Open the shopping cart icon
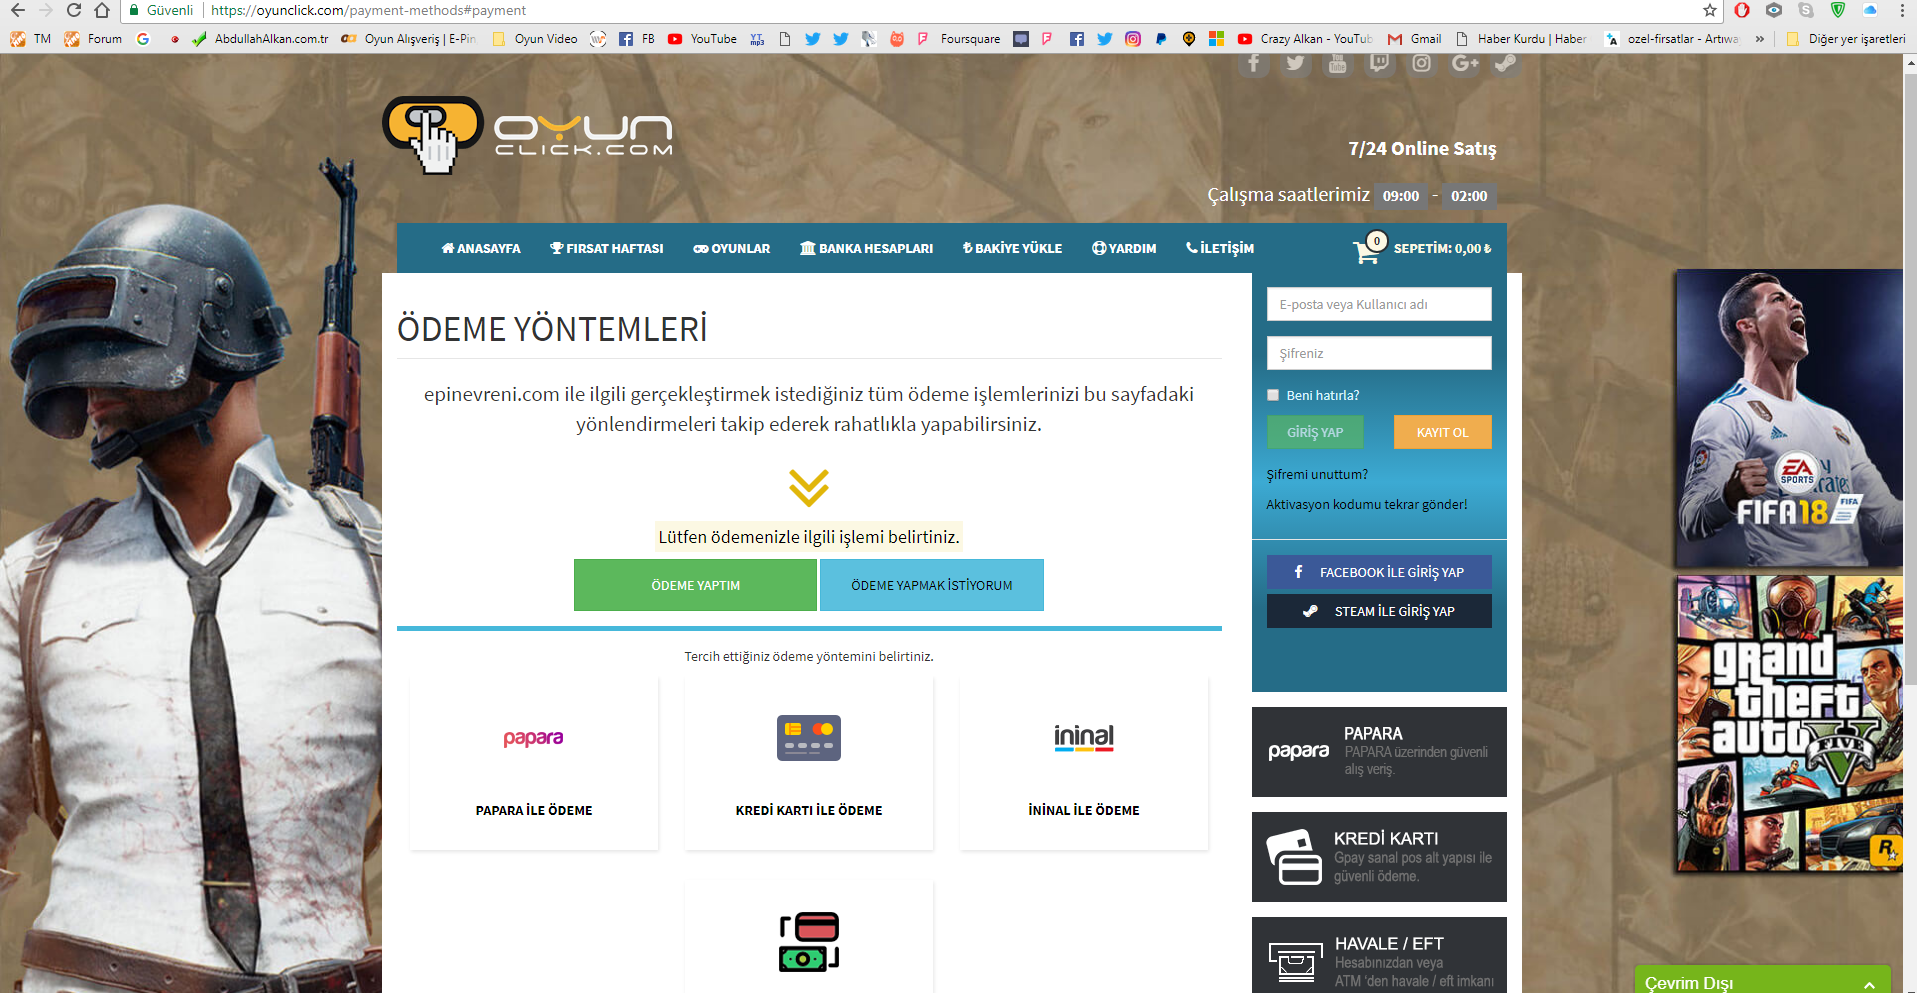Image resolution: width=1917 pixels, height=993 pixels. point(1367,250)
